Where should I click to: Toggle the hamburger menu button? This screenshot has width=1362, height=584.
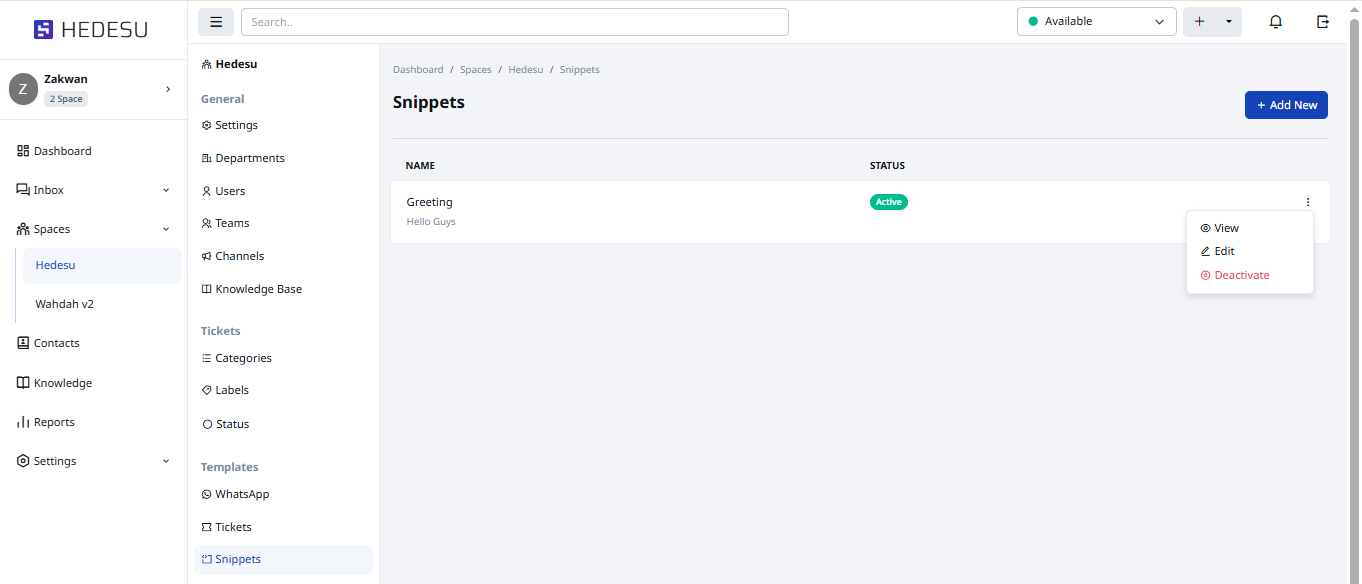(216, 22)
